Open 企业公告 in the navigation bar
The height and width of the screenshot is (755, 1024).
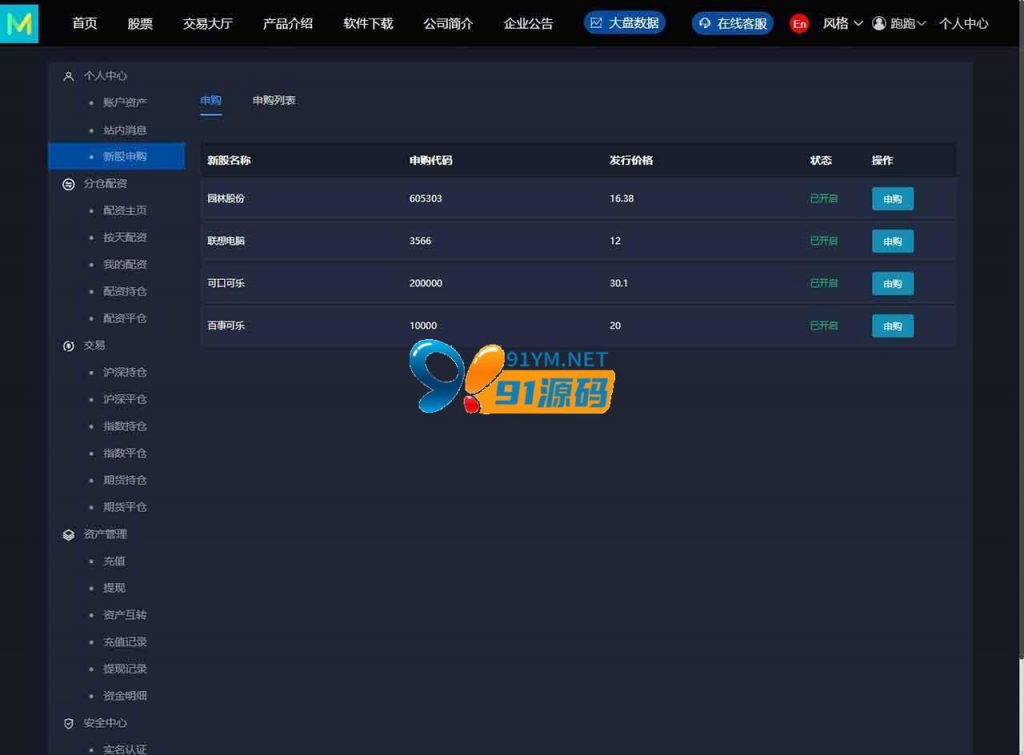(x=528, y=24)
